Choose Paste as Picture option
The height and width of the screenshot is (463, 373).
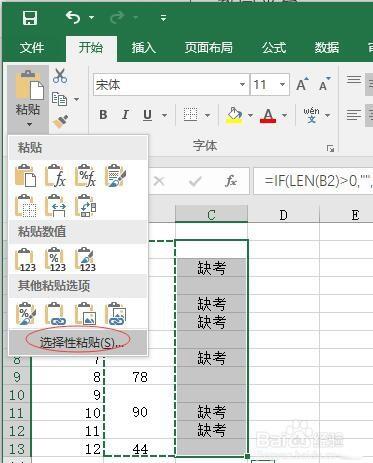tap(85, 313)
